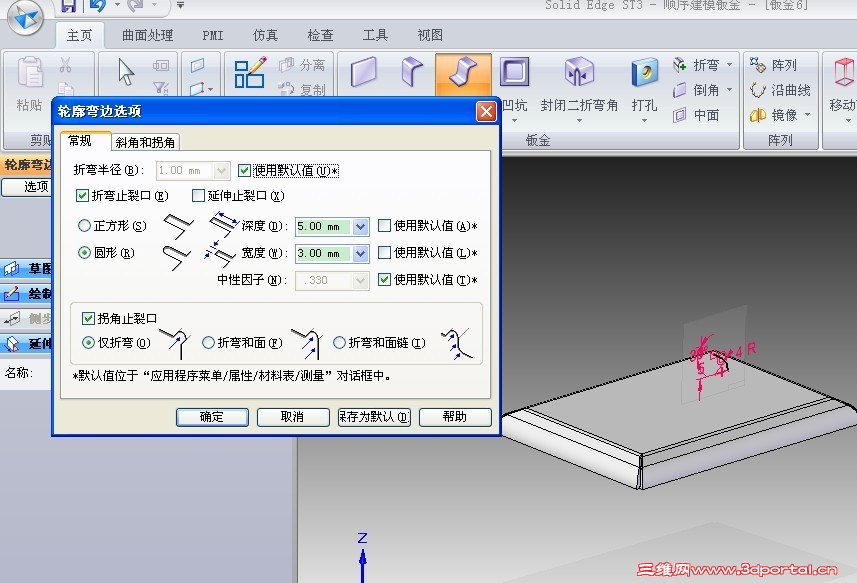Click the Bend (折弯) command

pos(696,65)
